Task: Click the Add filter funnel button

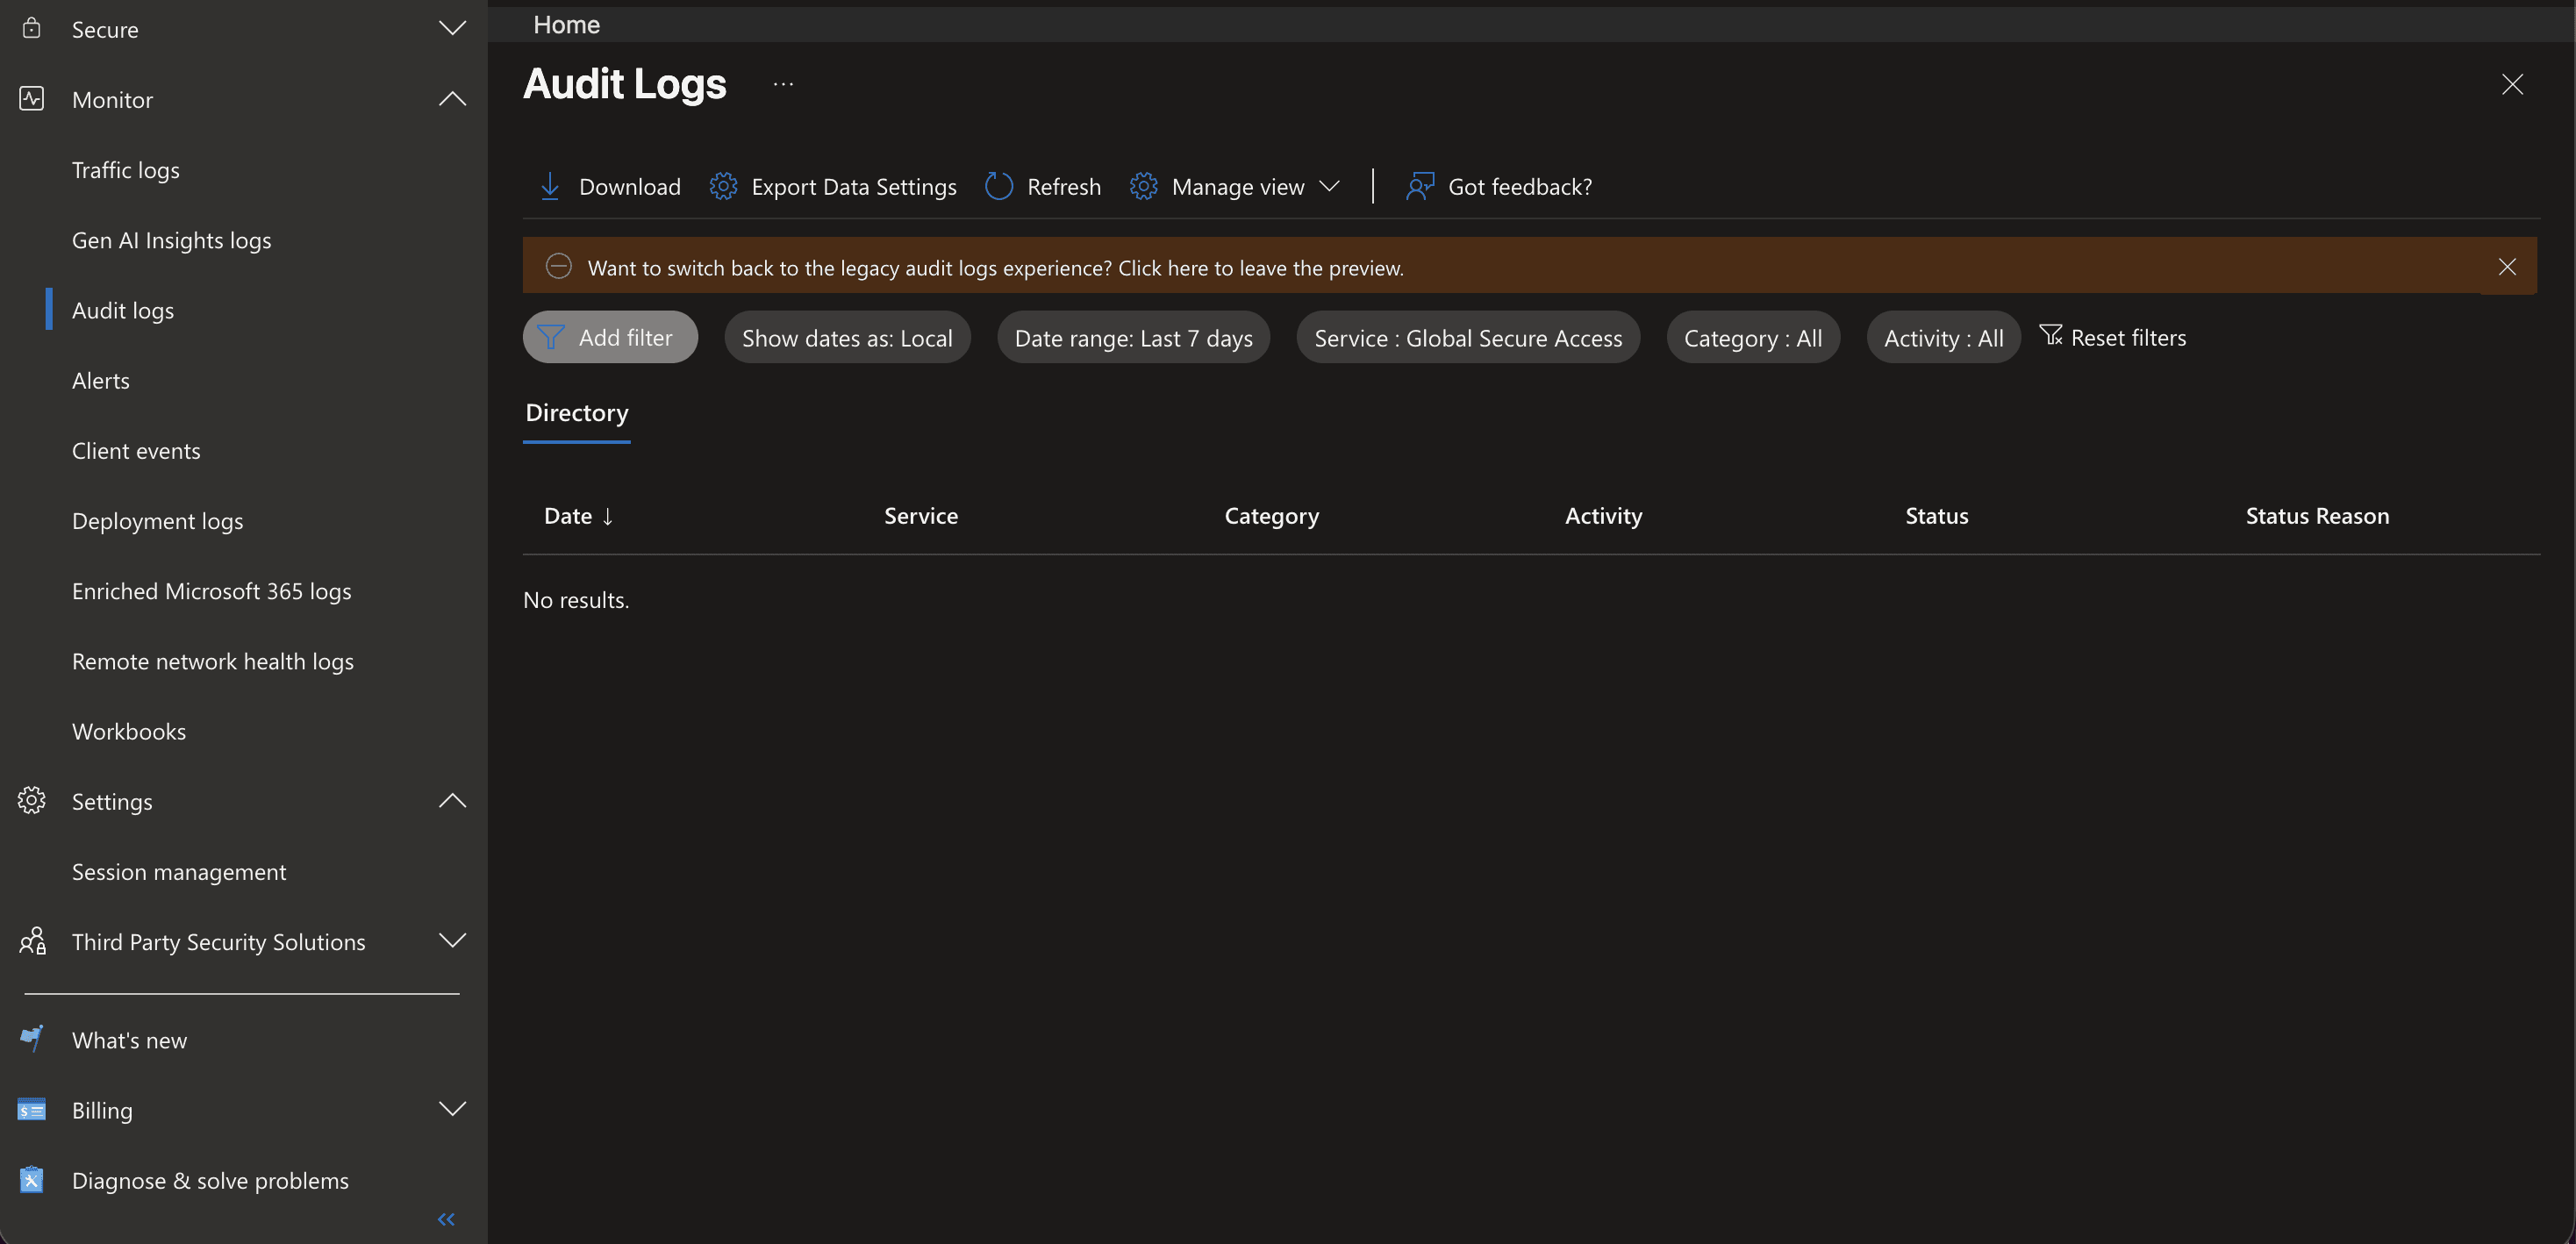Action: (x=609, y=338)
